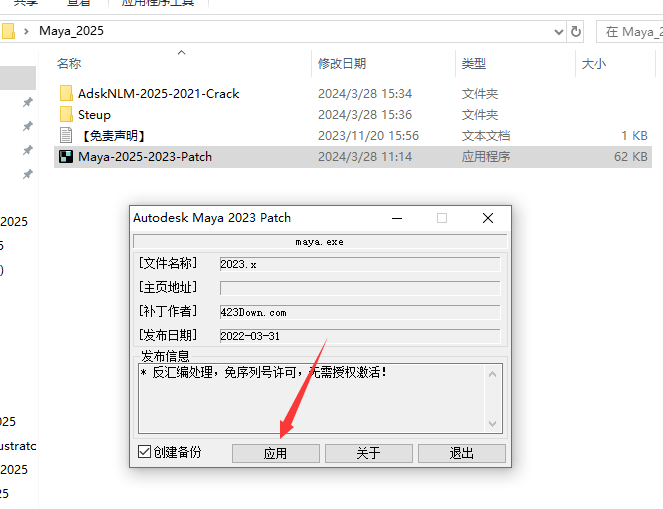Click the release info text in 发布信息 box

[263, 372]
